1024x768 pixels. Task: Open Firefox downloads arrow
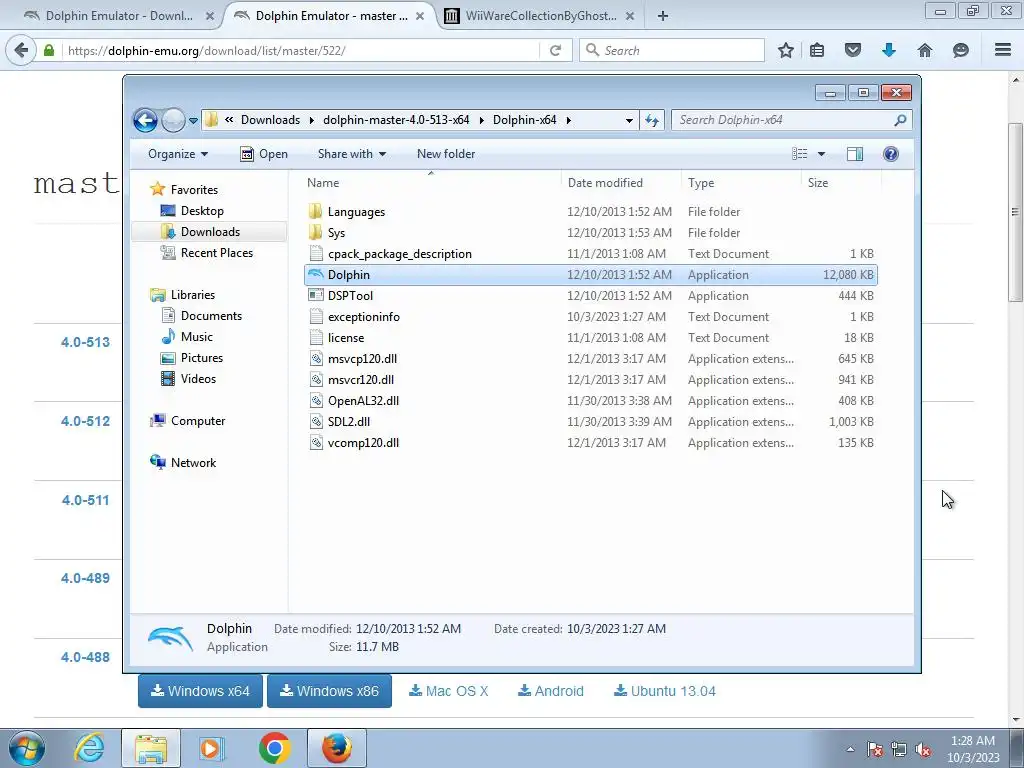(x=889, y=50)
